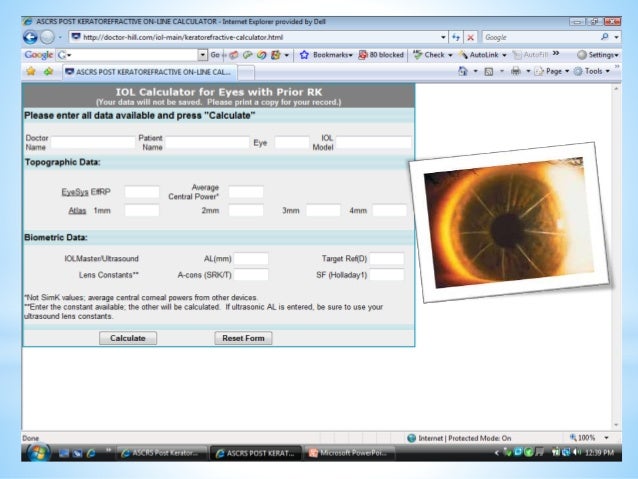The height and width of the screenshot is (479, 638).
Task: Expand the Print options dropdown arrow
Action: tap(528, 72)
